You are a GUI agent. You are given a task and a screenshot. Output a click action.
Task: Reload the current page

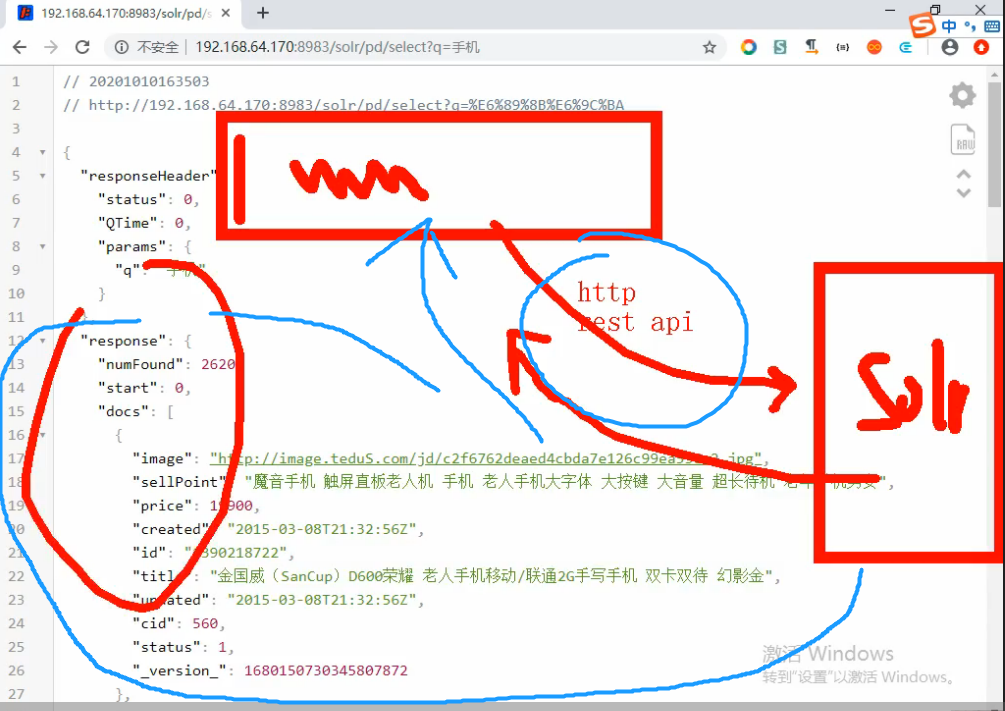click(83, 46)
